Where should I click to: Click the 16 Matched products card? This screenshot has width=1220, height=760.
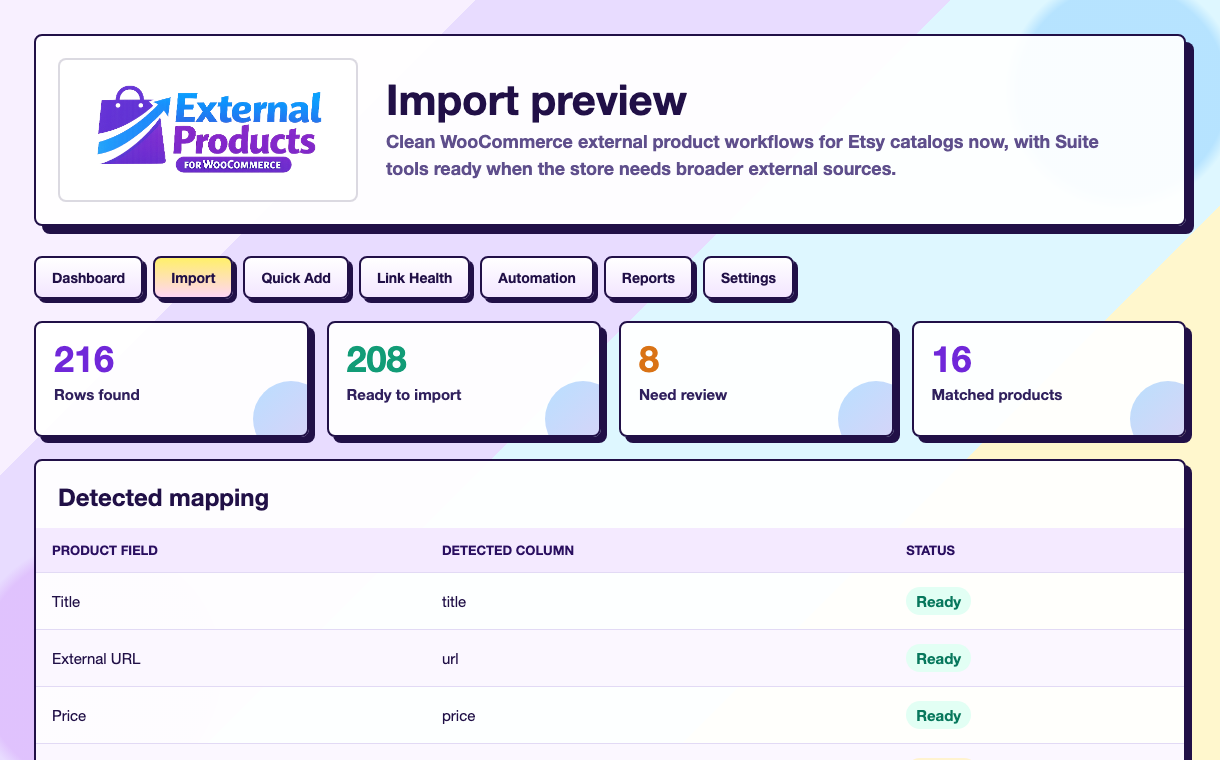pyautogui.click(x=1049, y=379)
